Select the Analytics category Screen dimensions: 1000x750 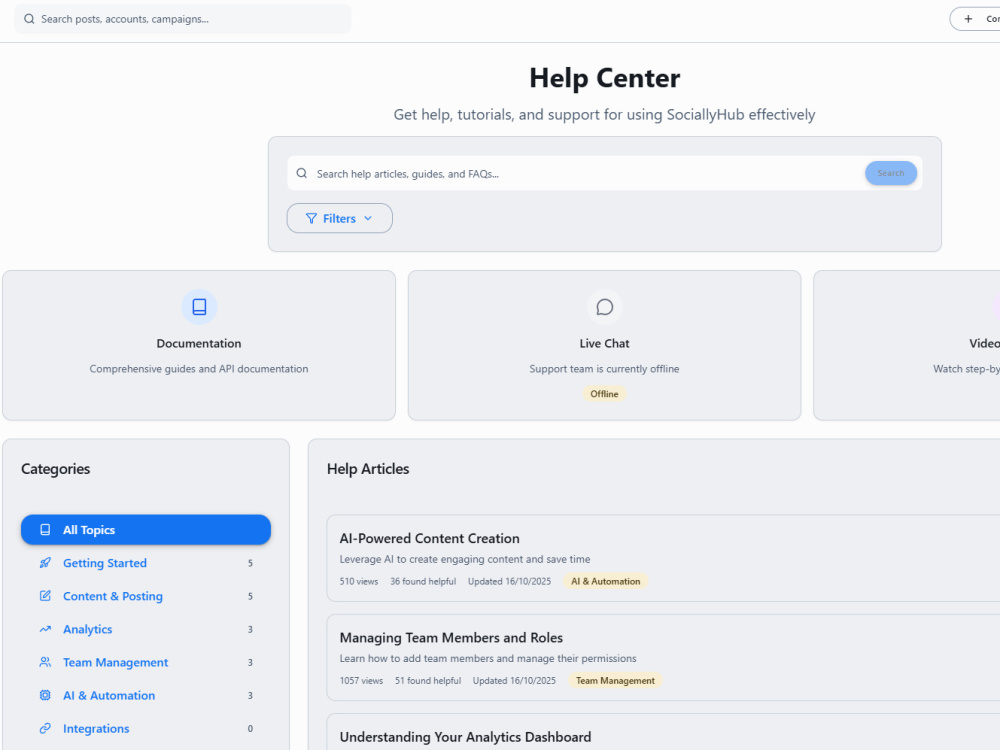tap(146, 629)
